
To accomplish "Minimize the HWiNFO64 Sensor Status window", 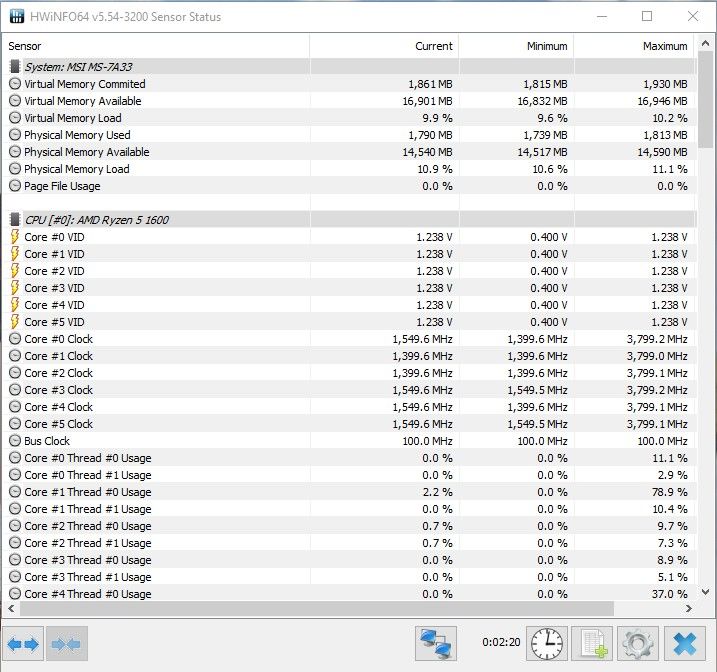I will pos(602,16).
